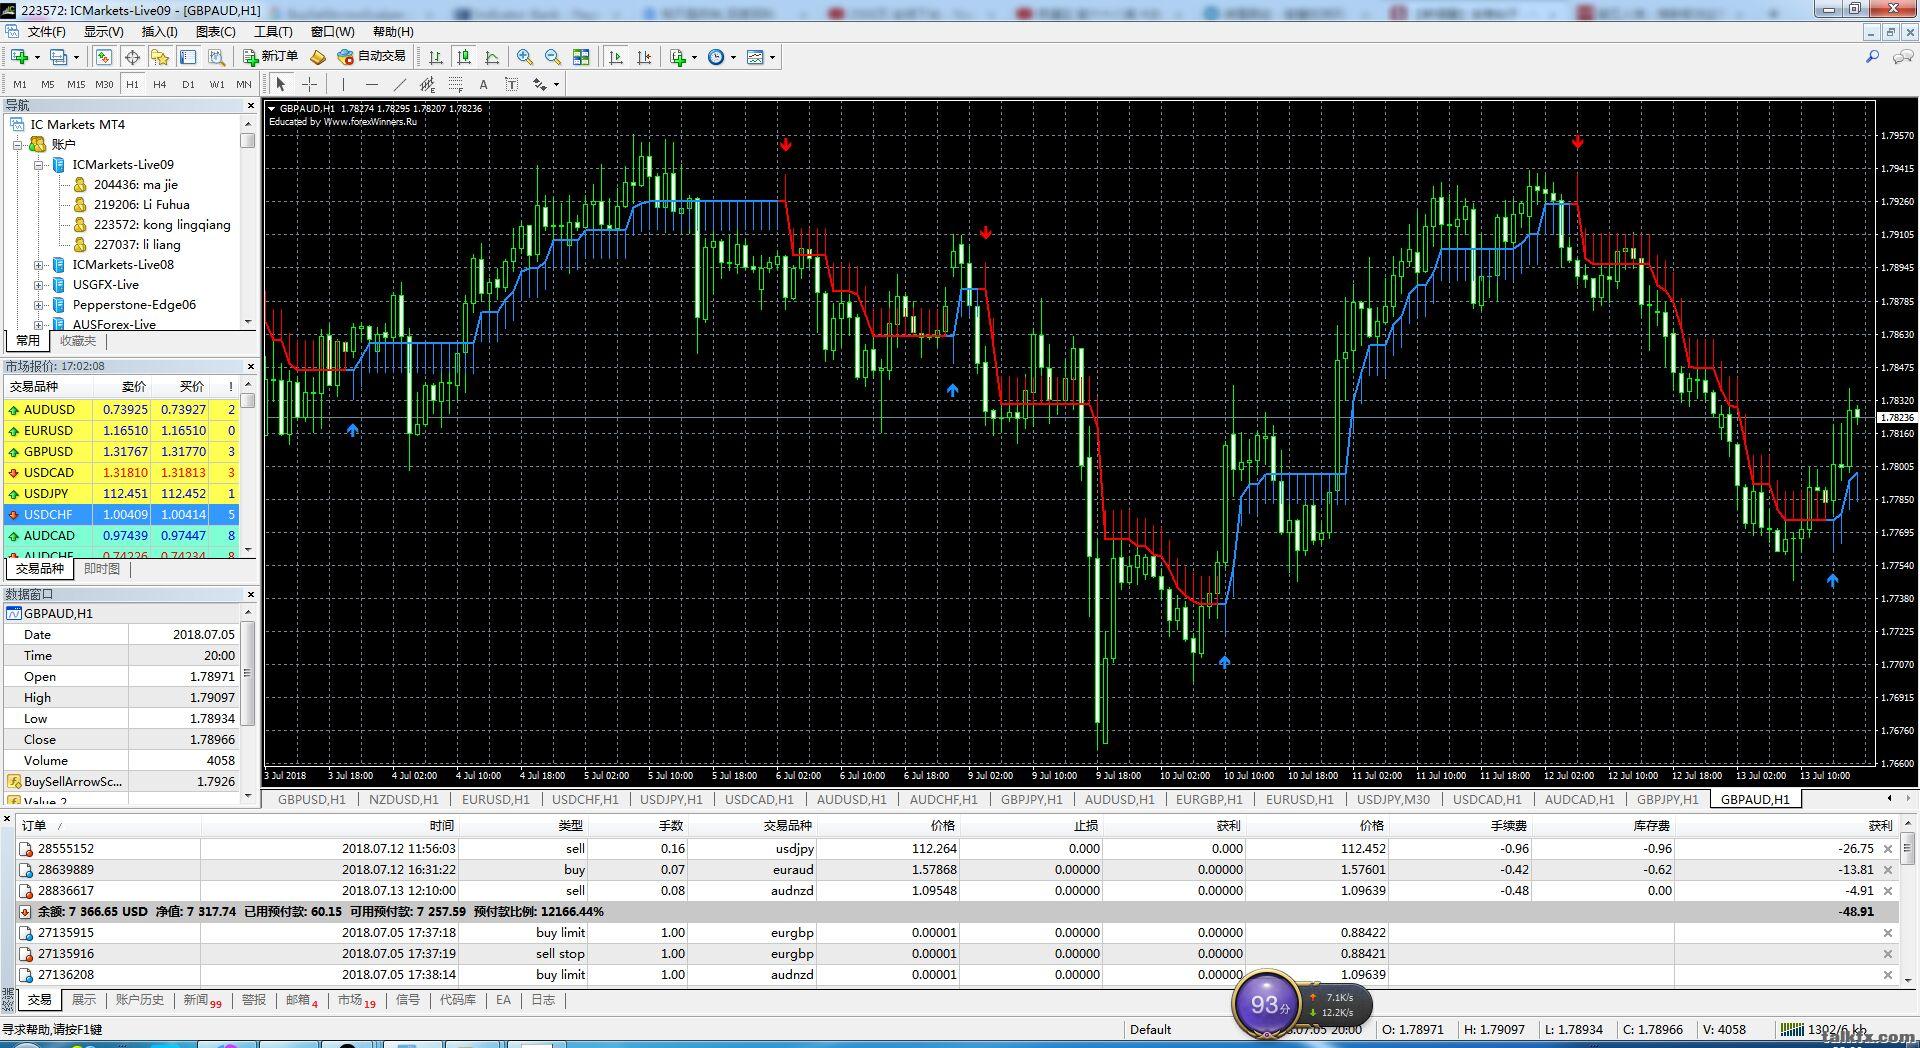Click the Periods clock icon
Screen dimensions: 1920x1048
click(716, 57)
